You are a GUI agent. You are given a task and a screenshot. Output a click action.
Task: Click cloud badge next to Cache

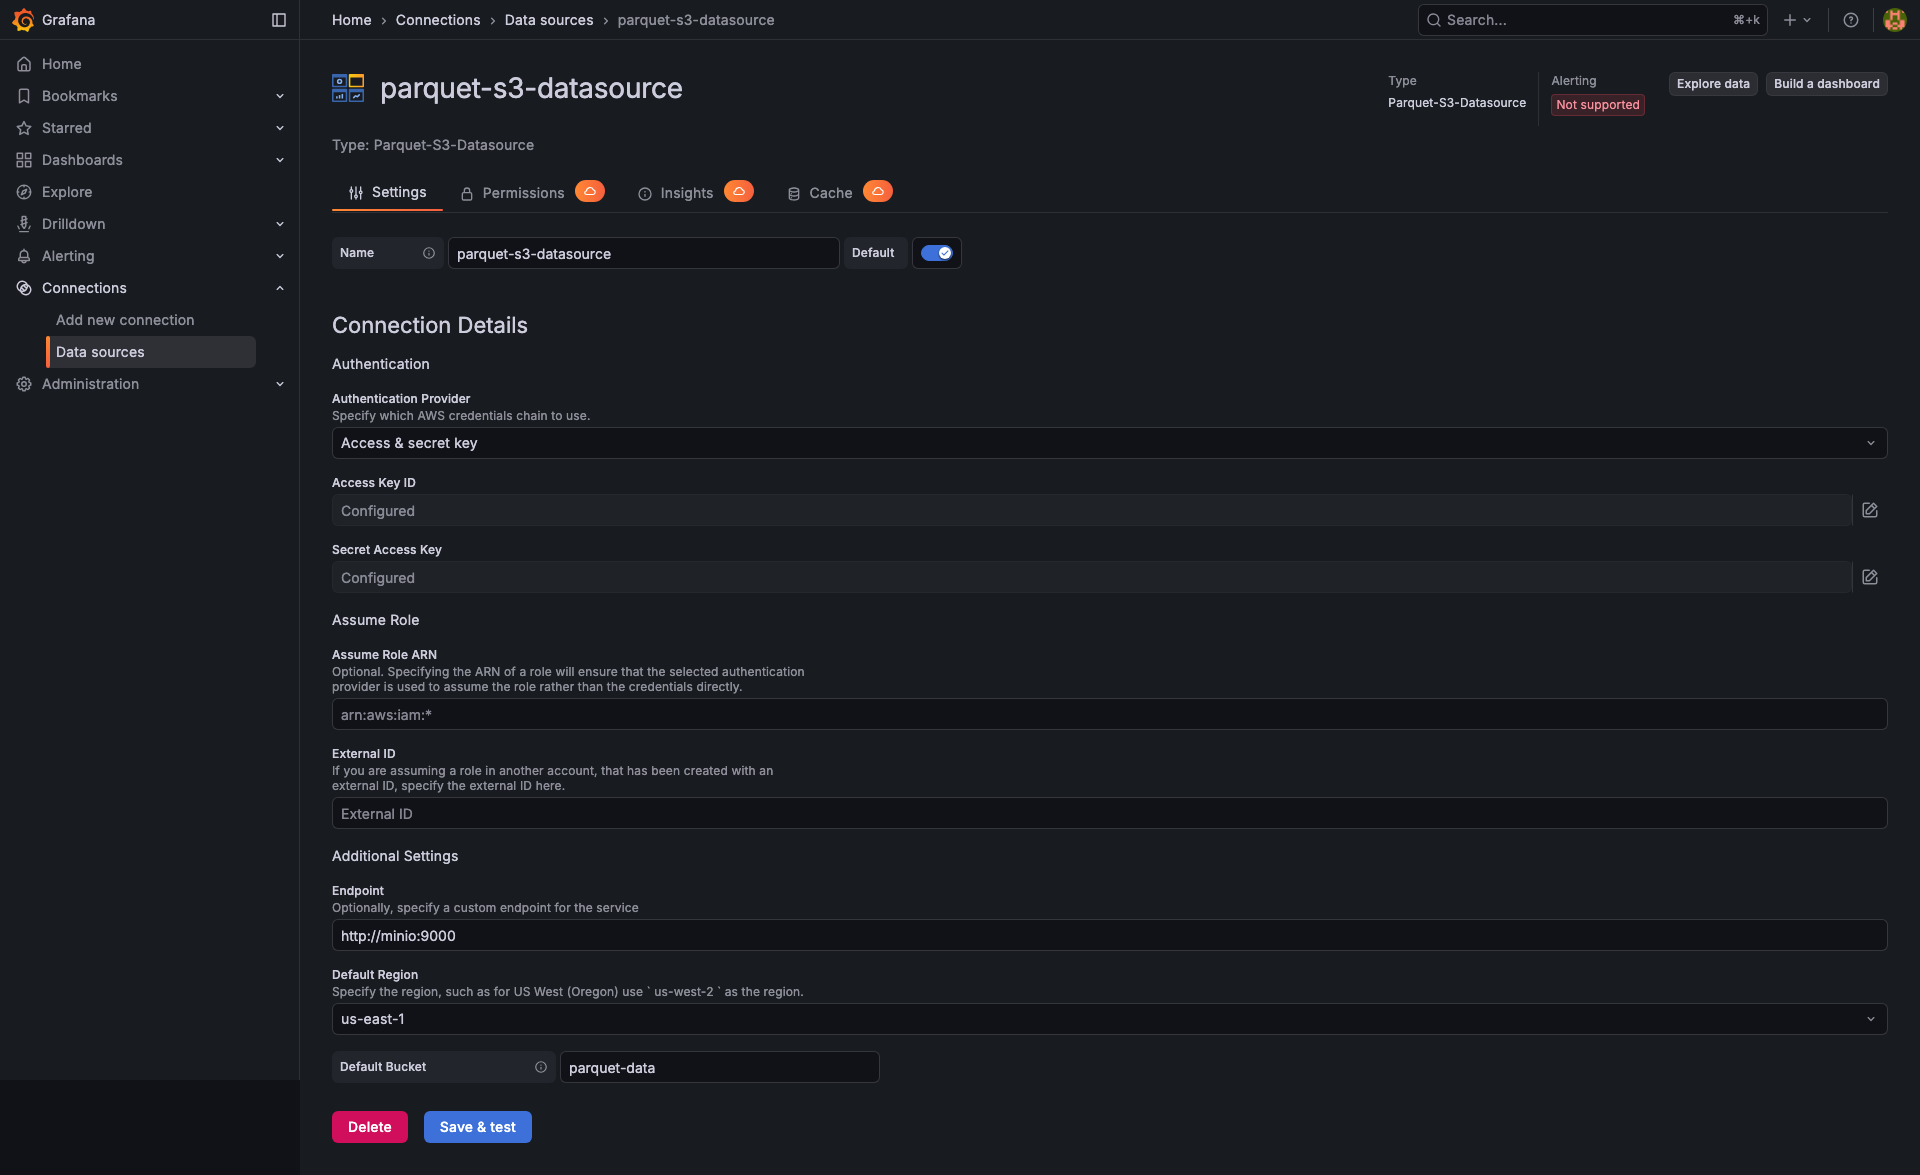coord(878,191)
